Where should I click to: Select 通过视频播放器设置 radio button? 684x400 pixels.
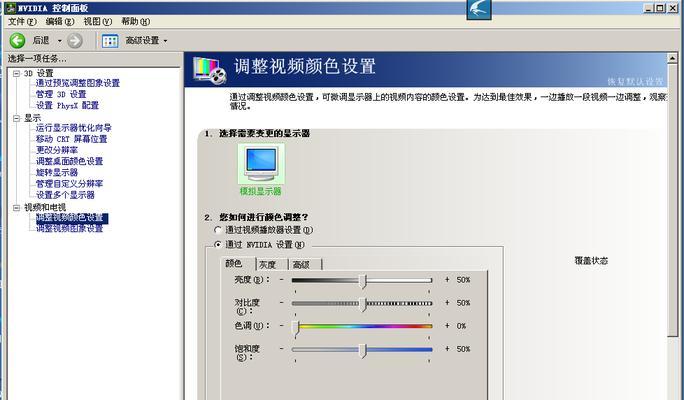[x=218, y=230]
